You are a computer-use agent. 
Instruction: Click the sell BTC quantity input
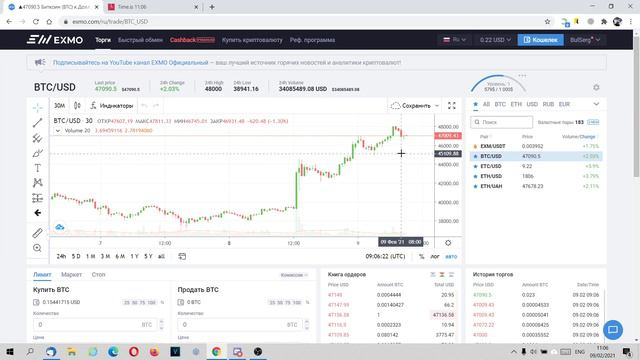click(x=241, y=325)
